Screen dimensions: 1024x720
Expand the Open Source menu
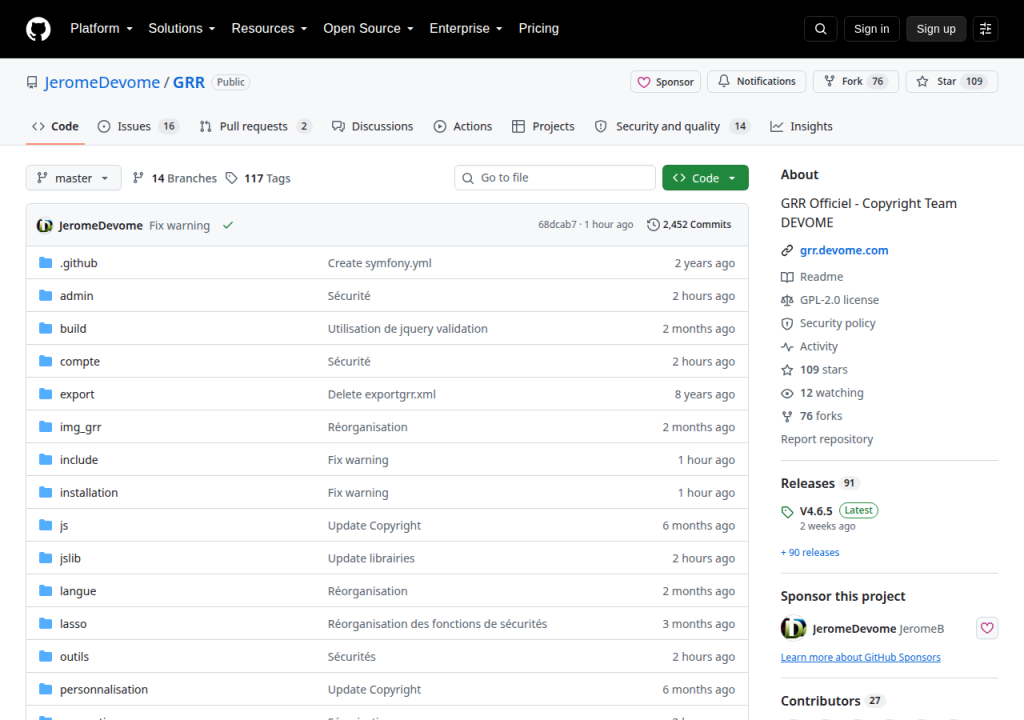pos(368,29)
